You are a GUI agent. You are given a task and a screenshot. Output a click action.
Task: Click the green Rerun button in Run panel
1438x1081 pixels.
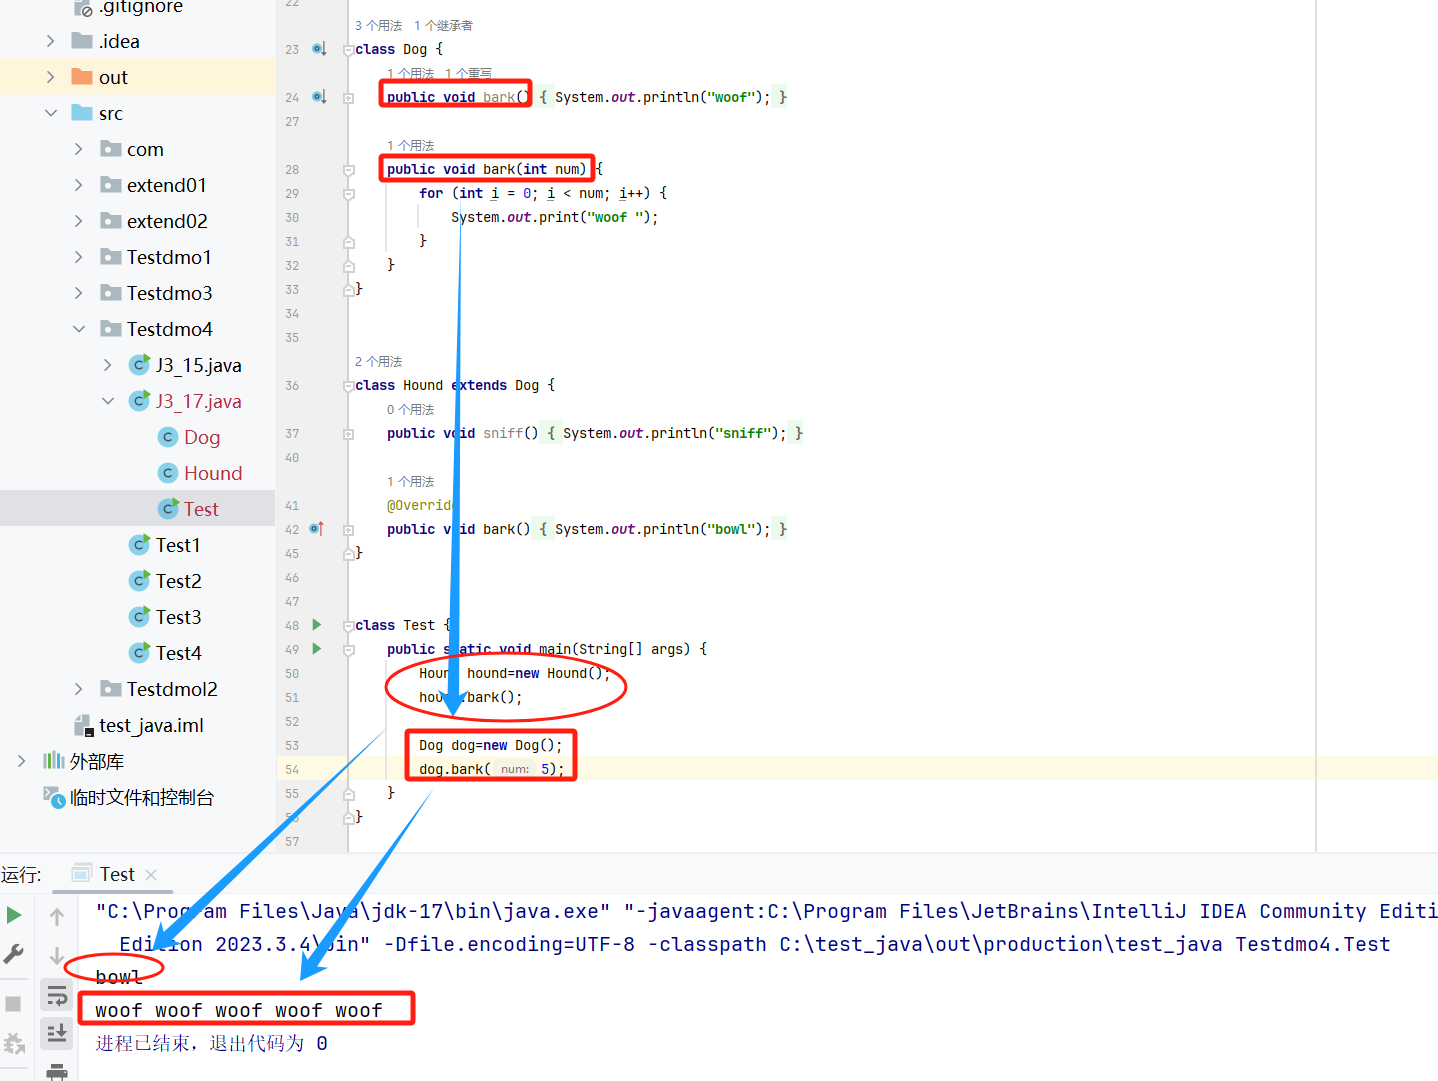pos(14,915)
